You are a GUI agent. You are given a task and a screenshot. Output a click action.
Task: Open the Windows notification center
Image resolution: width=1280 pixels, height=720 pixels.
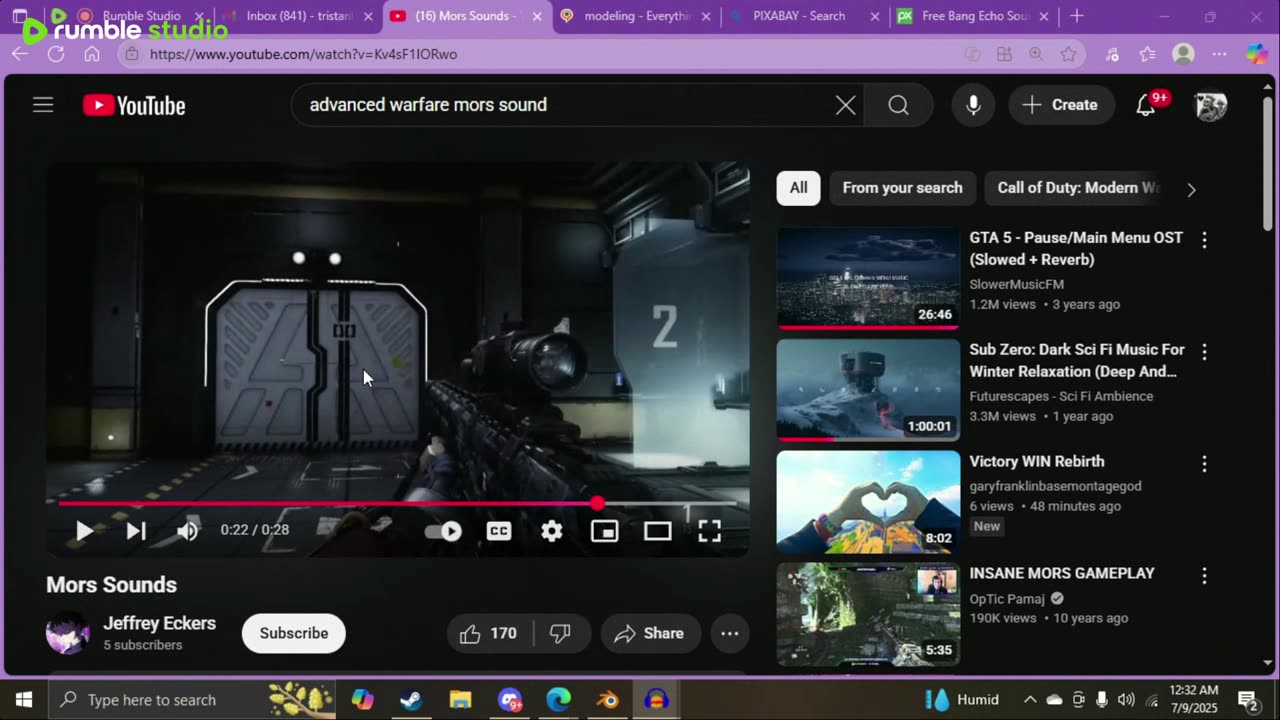1248,700
